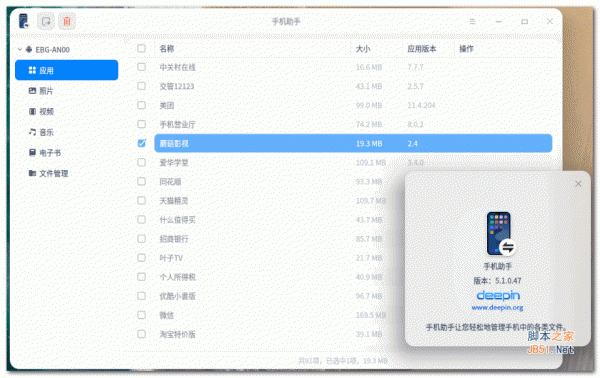
Task: Click the 11.4.204 version value
Action: [x=421, y=105]
